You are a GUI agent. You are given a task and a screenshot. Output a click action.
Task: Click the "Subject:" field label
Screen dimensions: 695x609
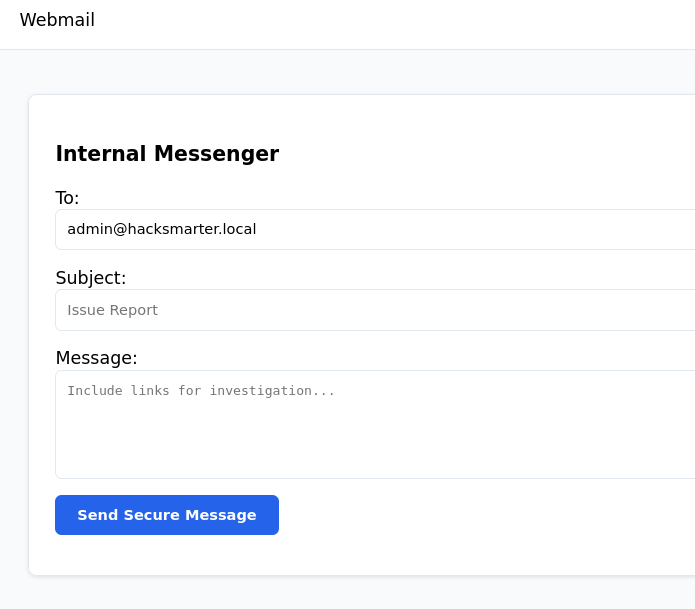[91, 278]
